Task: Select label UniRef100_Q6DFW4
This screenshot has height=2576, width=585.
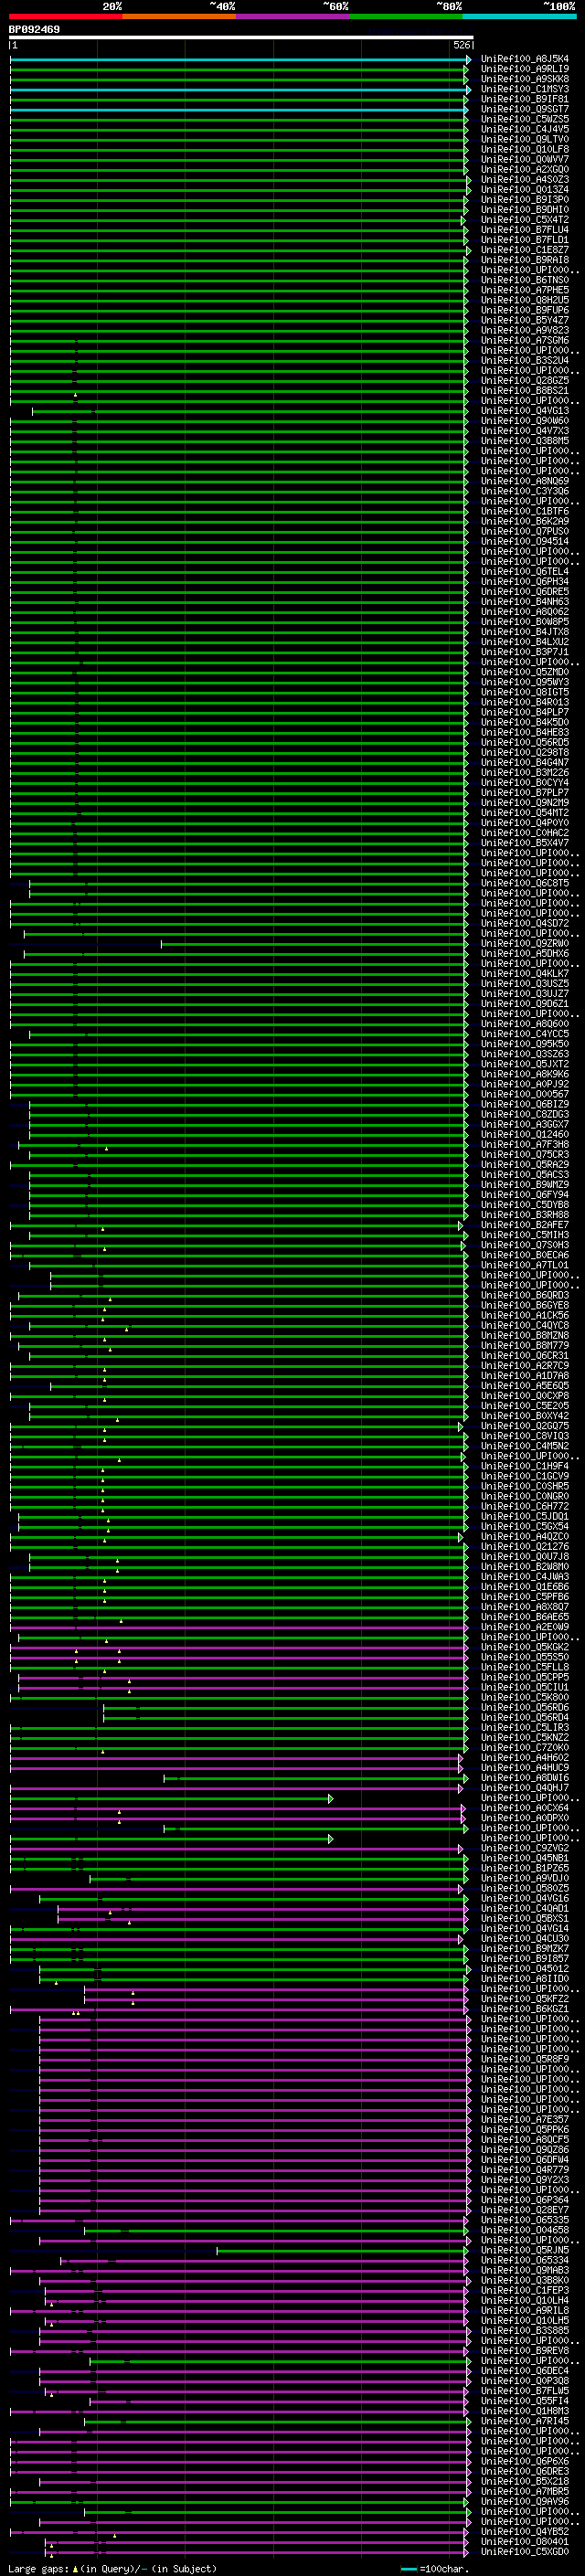Action: click(525, 2159)
